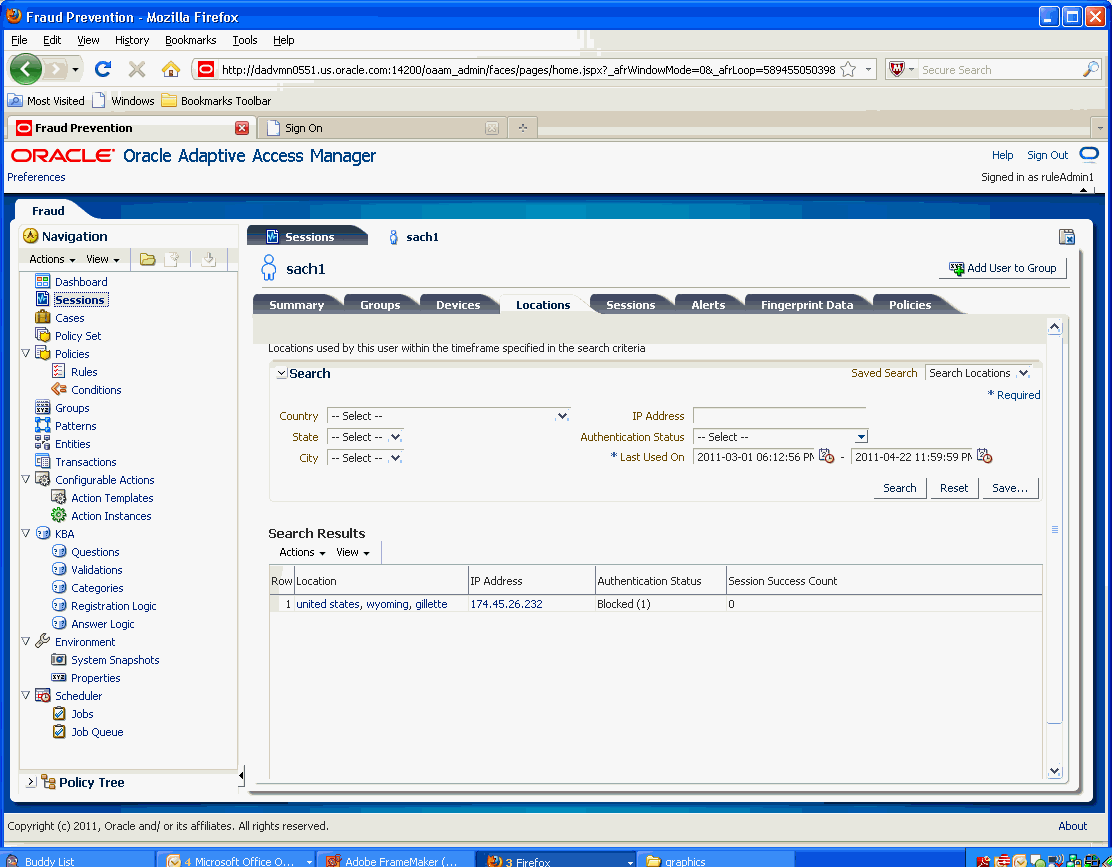Click the bookmark star in the address bar
This screenshot has width=1112, height=867.
coord(846,68)
